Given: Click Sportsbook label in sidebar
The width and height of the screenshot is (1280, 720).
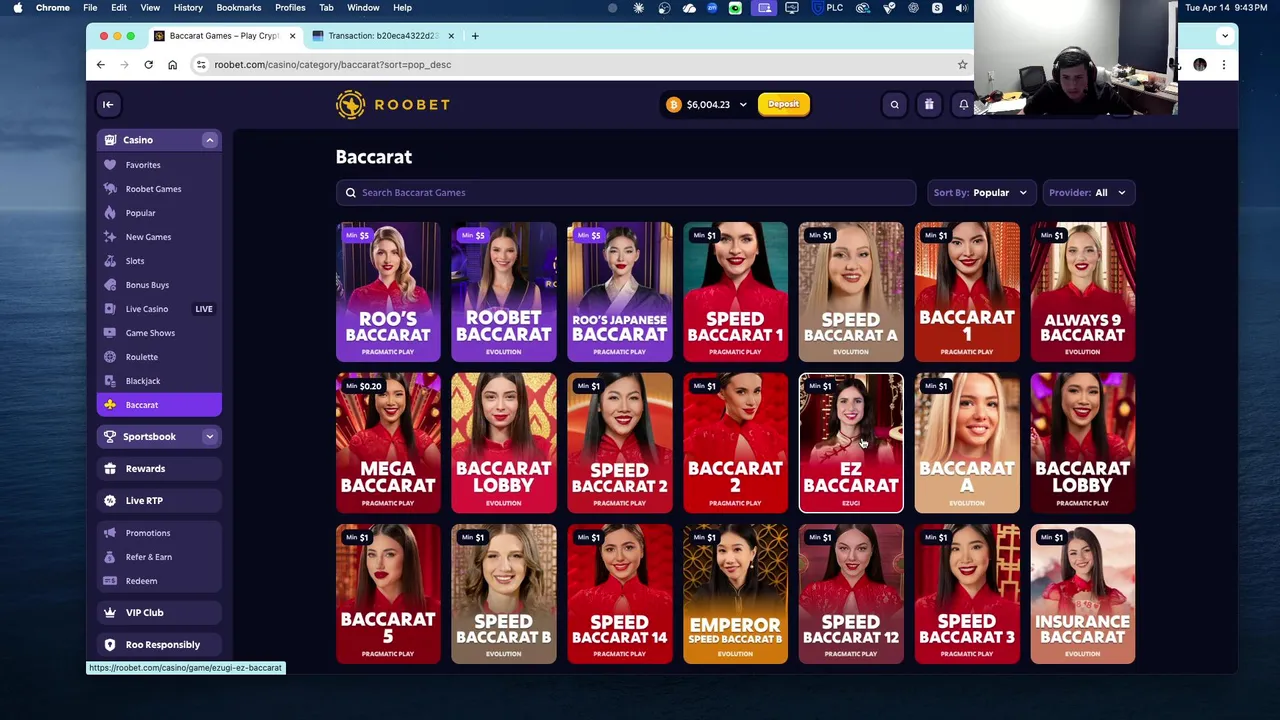Looking at the screenshot, I should (x=149, y=436).
